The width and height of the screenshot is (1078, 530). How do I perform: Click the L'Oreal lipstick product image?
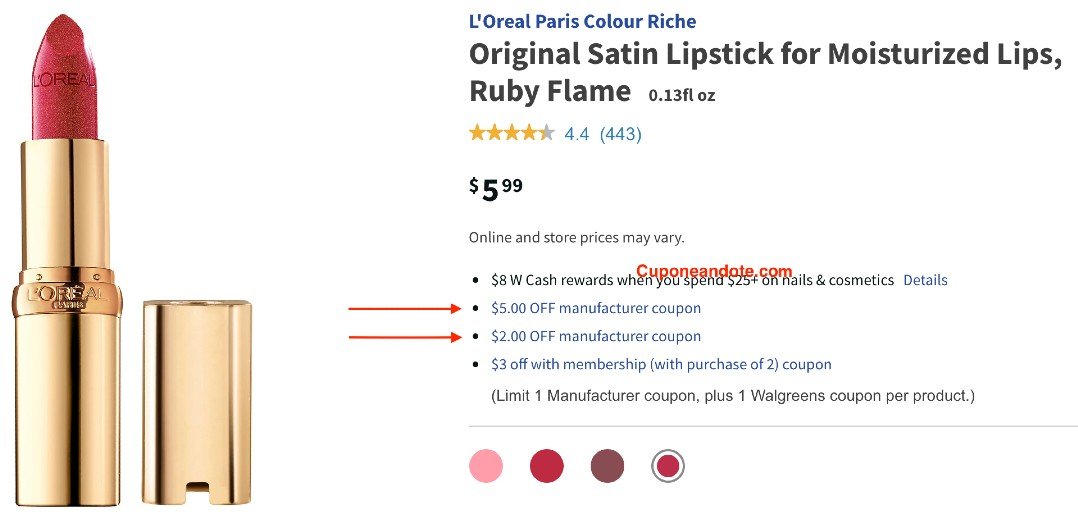[x=68, y=260]
